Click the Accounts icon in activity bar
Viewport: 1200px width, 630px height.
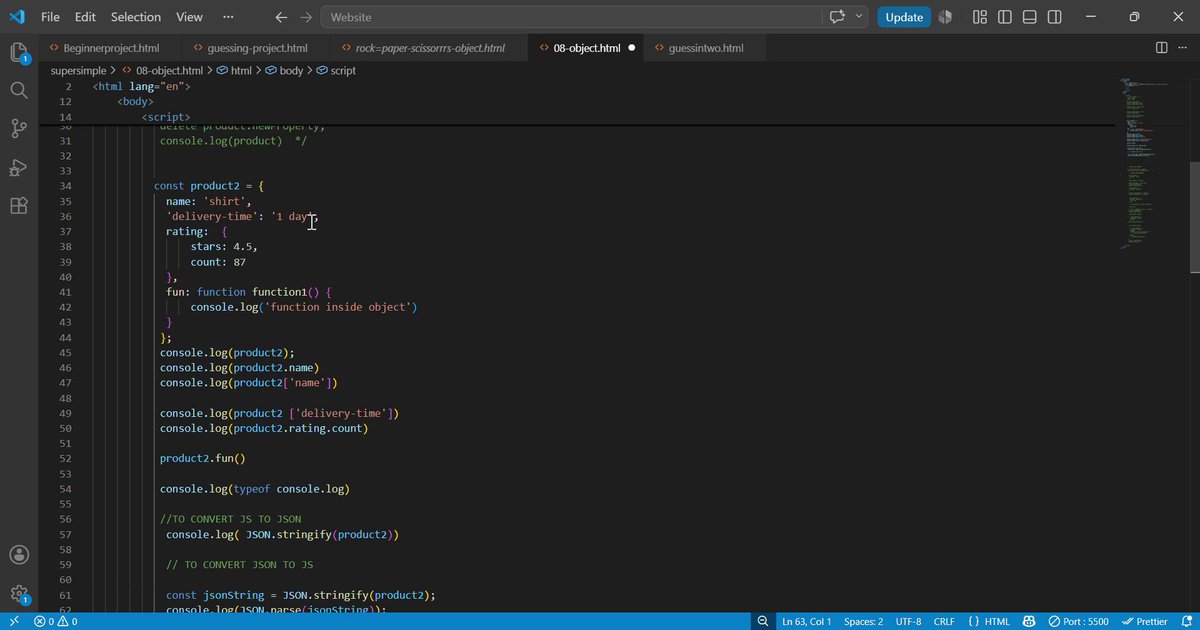pos(18,555)
